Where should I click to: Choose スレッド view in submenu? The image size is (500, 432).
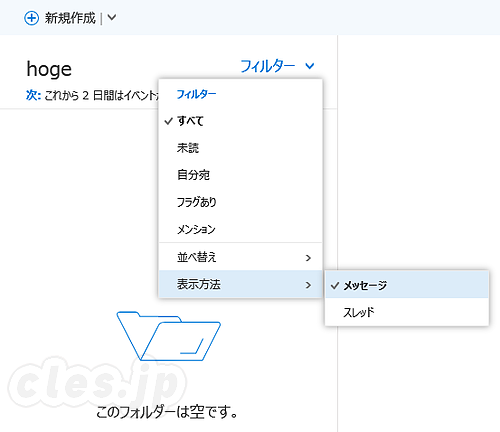coord(407,312)
